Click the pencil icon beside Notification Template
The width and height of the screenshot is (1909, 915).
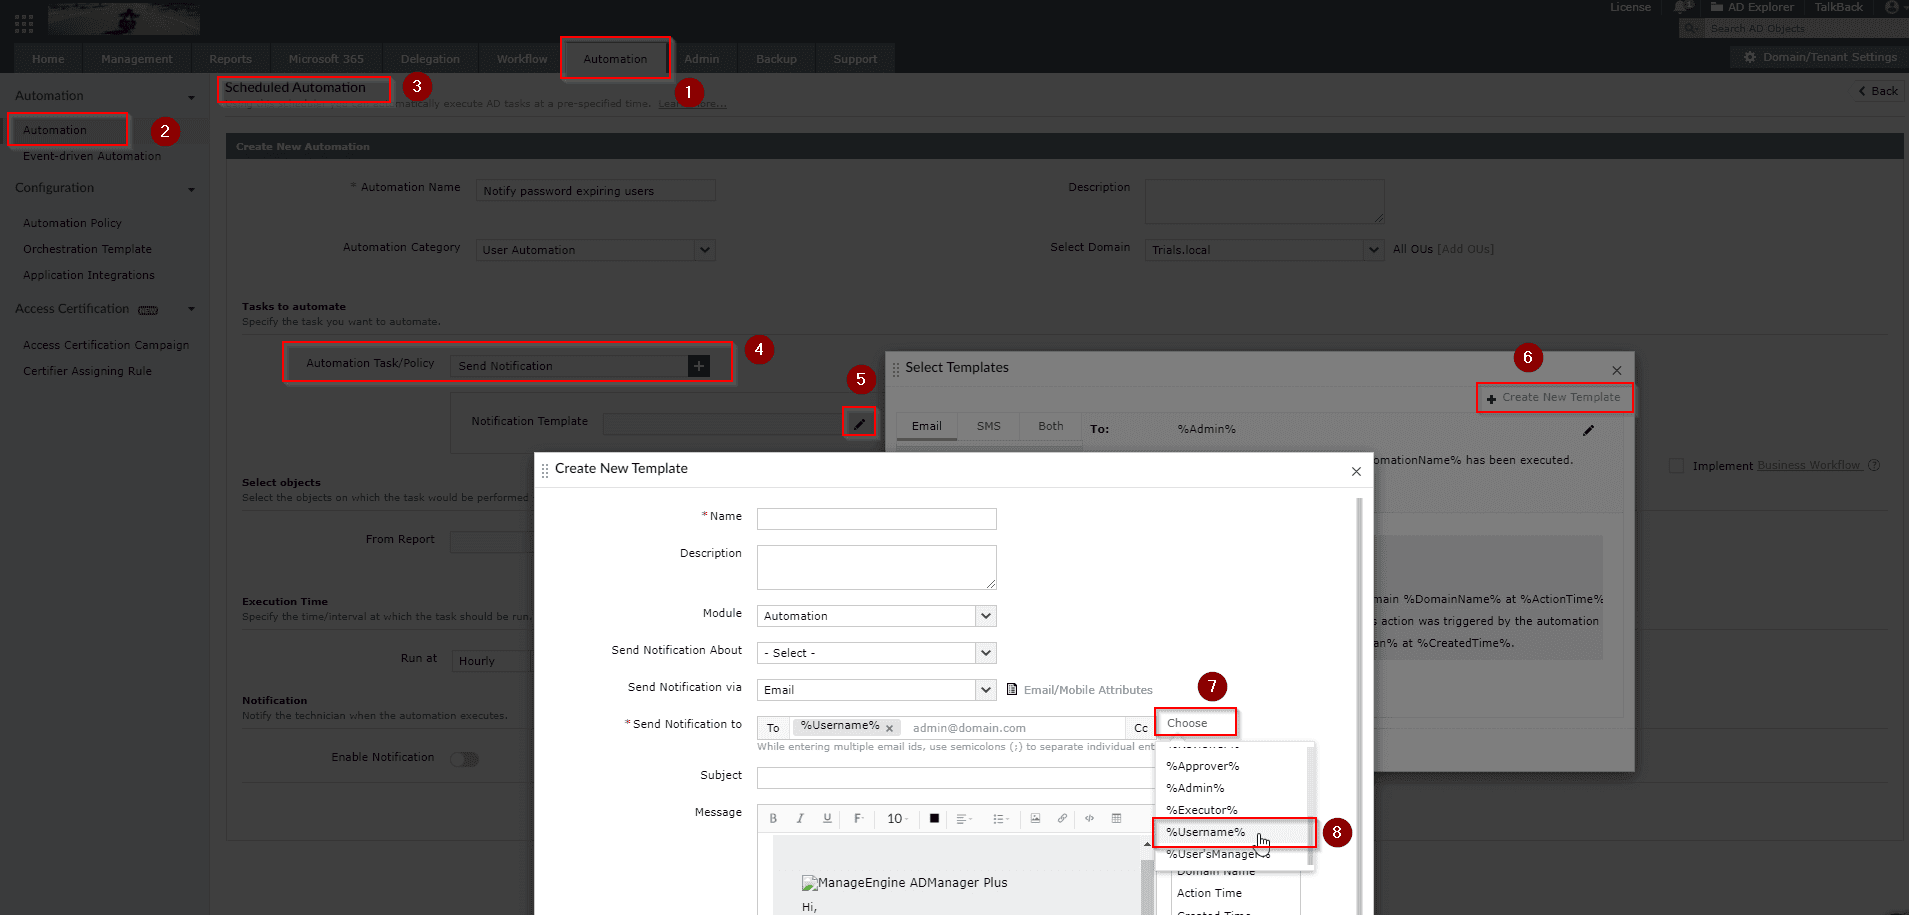[859, 424]
